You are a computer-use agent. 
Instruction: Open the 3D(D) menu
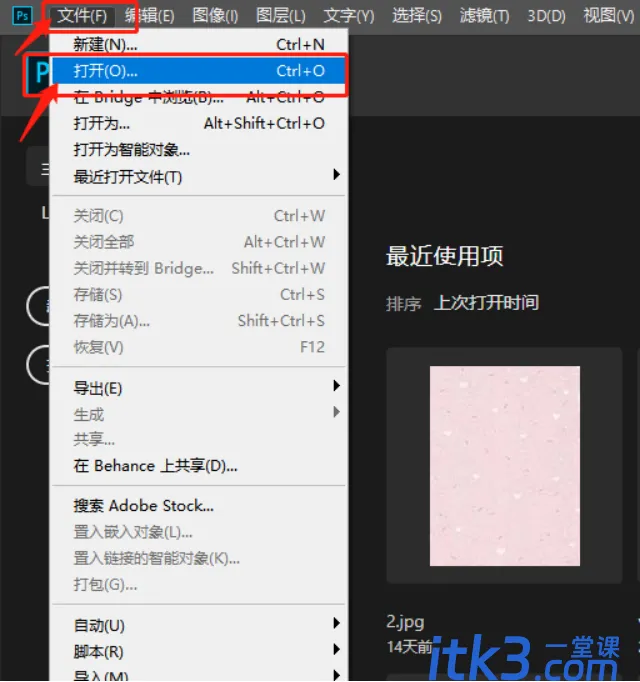click(x=546, y=16)
